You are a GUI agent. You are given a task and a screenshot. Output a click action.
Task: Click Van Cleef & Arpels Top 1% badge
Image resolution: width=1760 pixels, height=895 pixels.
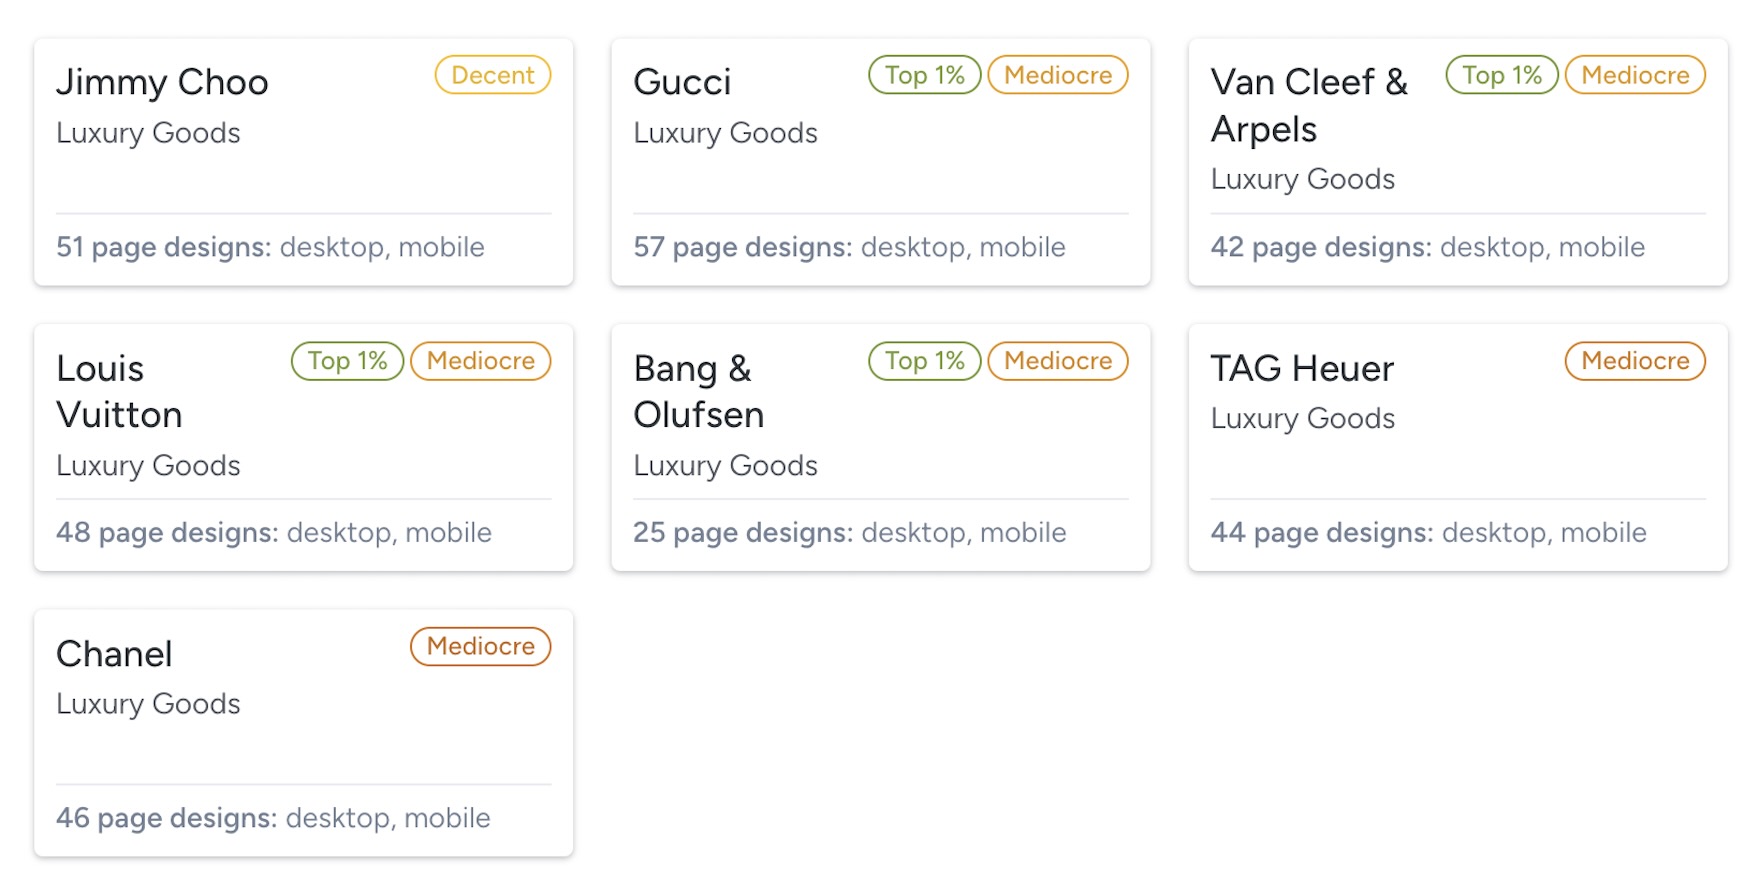pos(1501,75)
